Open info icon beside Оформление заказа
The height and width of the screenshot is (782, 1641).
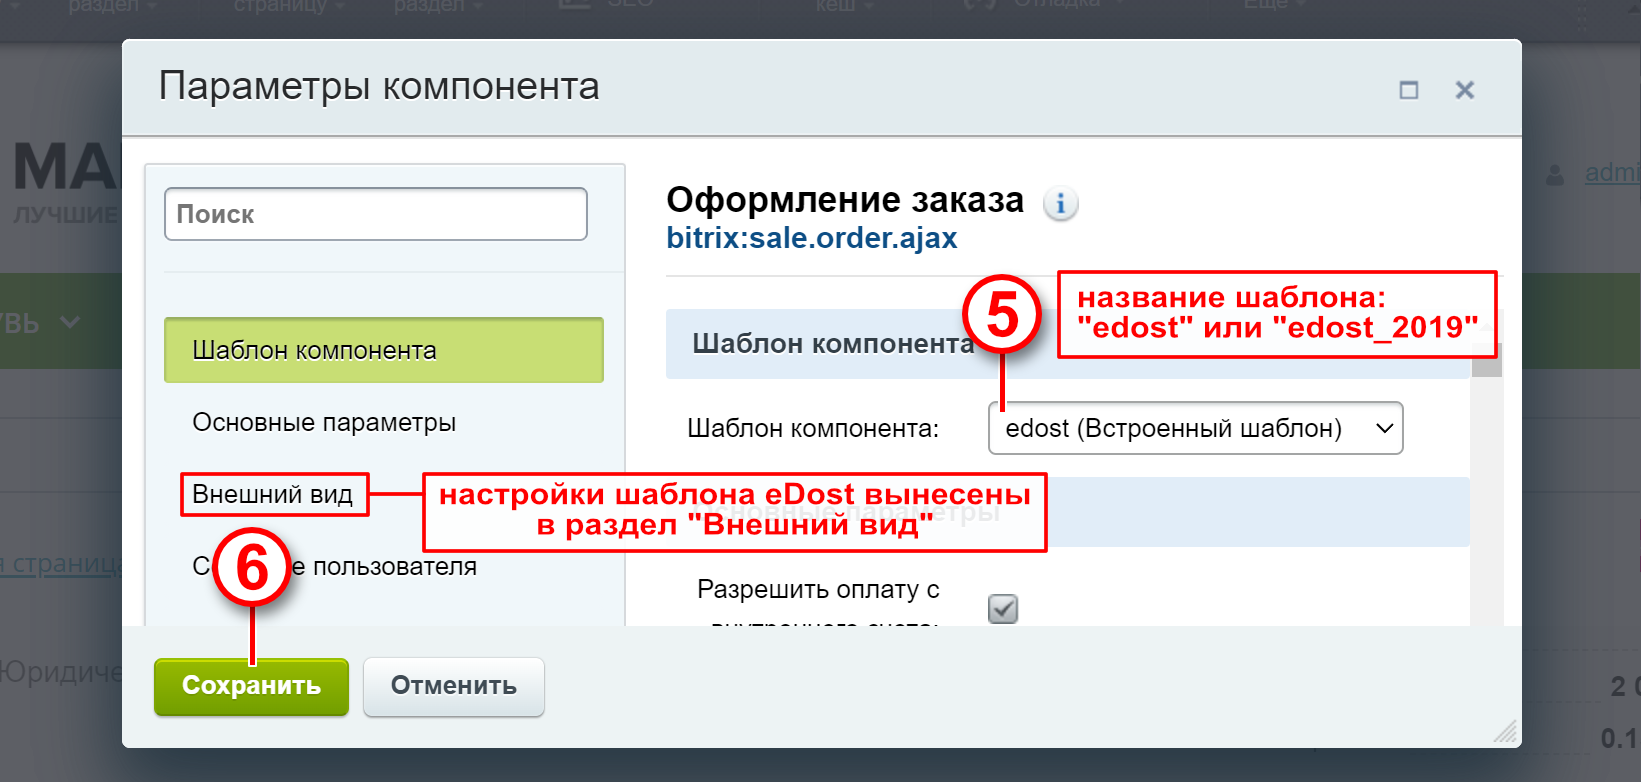pyautogui.click(x=1060, y=203)
